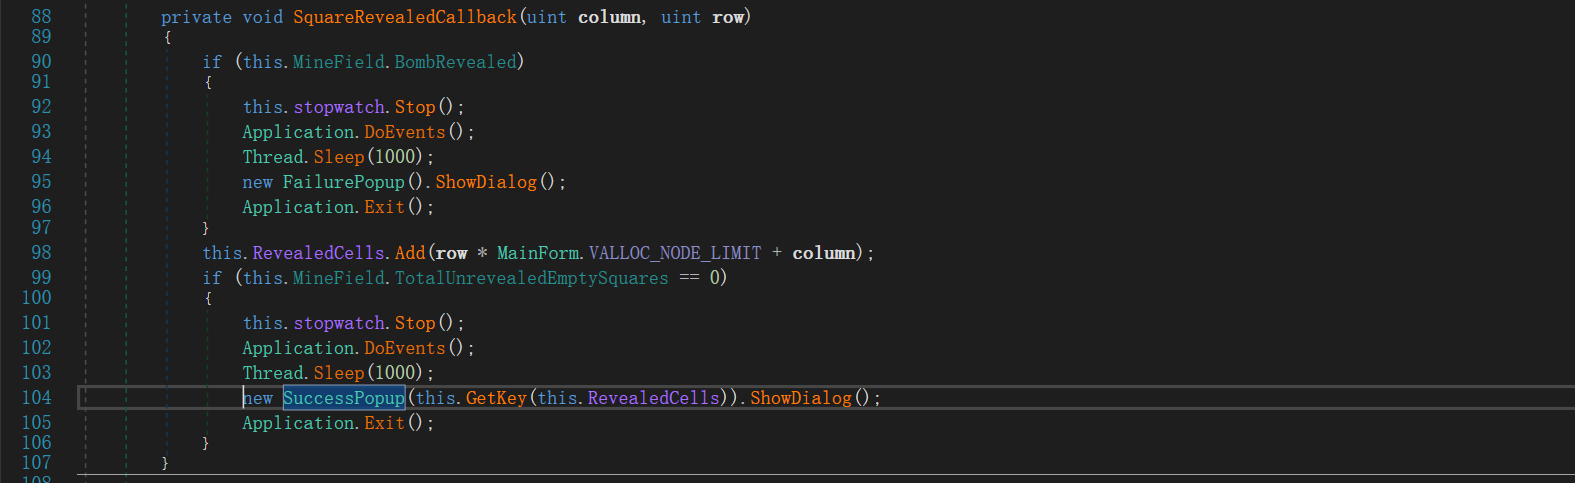The width and height of the screenshot is (1575, 483).
Task: Click the GetKey method call
Action: pyautogui.click(x=496, y=398)
